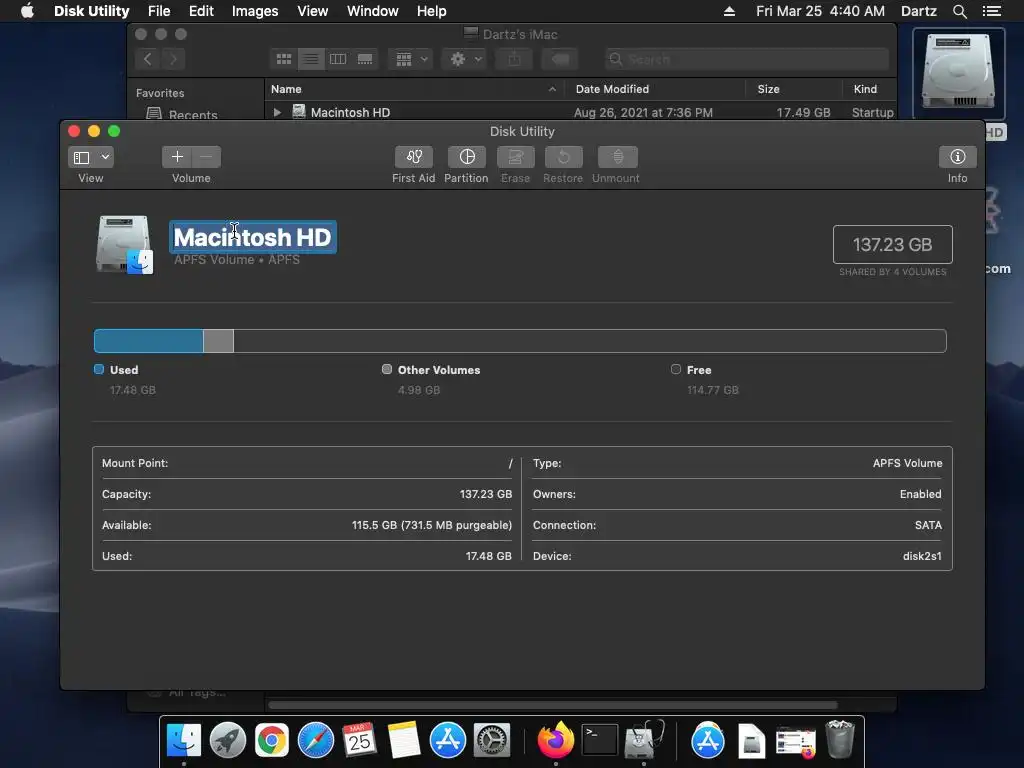Click the Macintosh HD drive icon in Disk Utility
1024x768 pixels.
coord(124,244)
